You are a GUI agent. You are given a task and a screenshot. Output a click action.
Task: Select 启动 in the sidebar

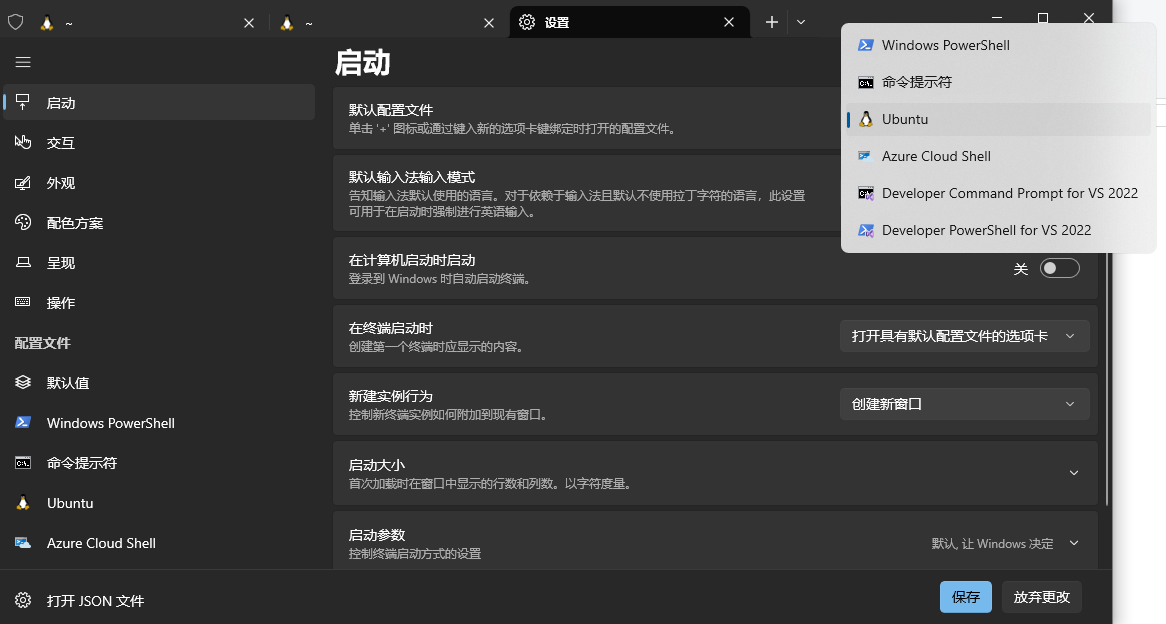tap(160, 103)
